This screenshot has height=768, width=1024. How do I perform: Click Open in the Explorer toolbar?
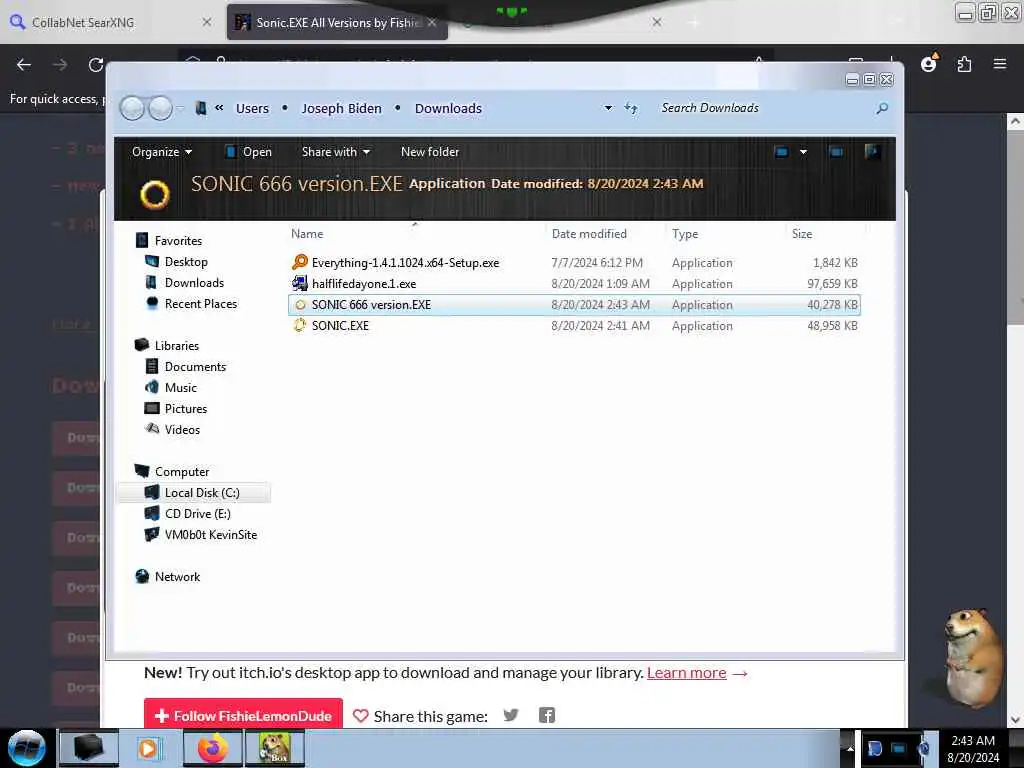point(249,152)
